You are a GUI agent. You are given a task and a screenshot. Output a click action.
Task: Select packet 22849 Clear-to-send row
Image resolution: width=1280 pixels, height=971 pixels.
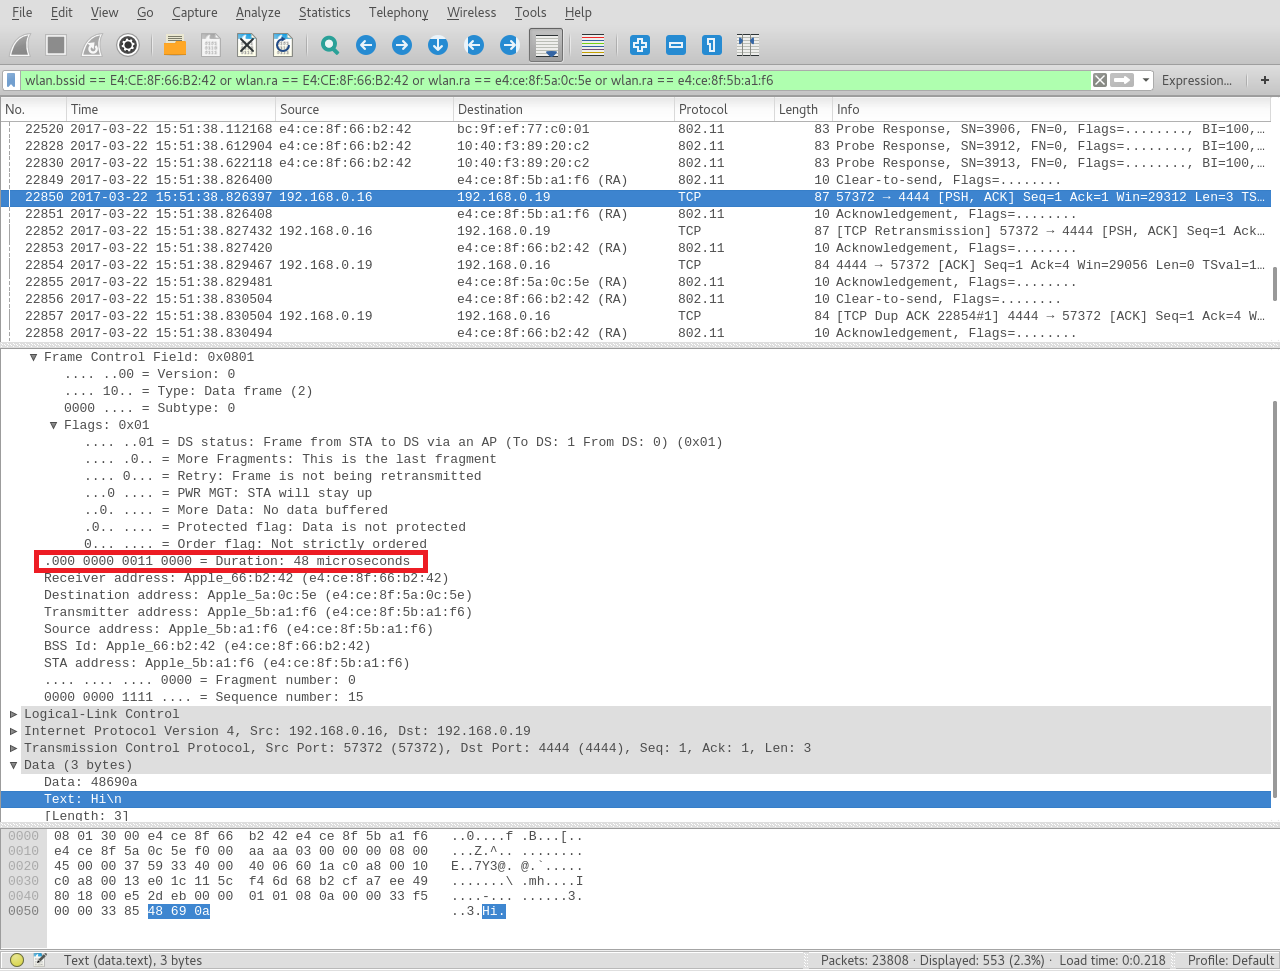point(636,180)
